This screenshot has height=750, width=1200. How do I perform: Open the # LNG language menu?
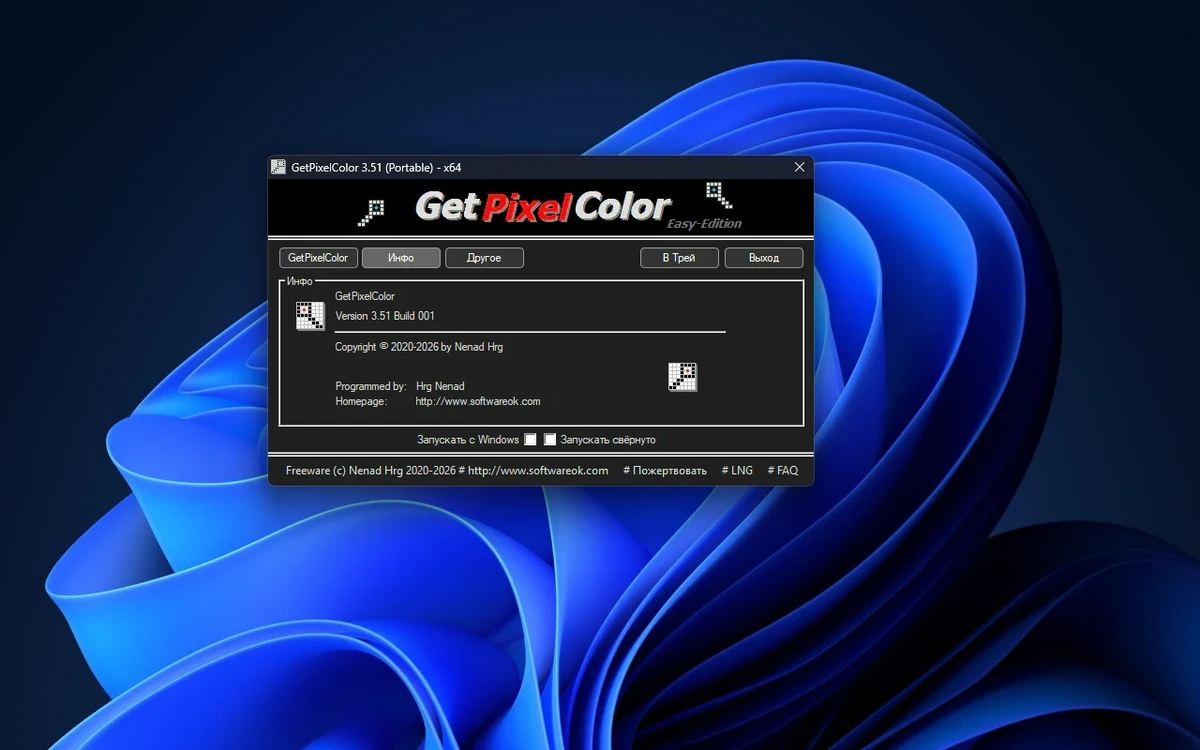coord(737,470)
